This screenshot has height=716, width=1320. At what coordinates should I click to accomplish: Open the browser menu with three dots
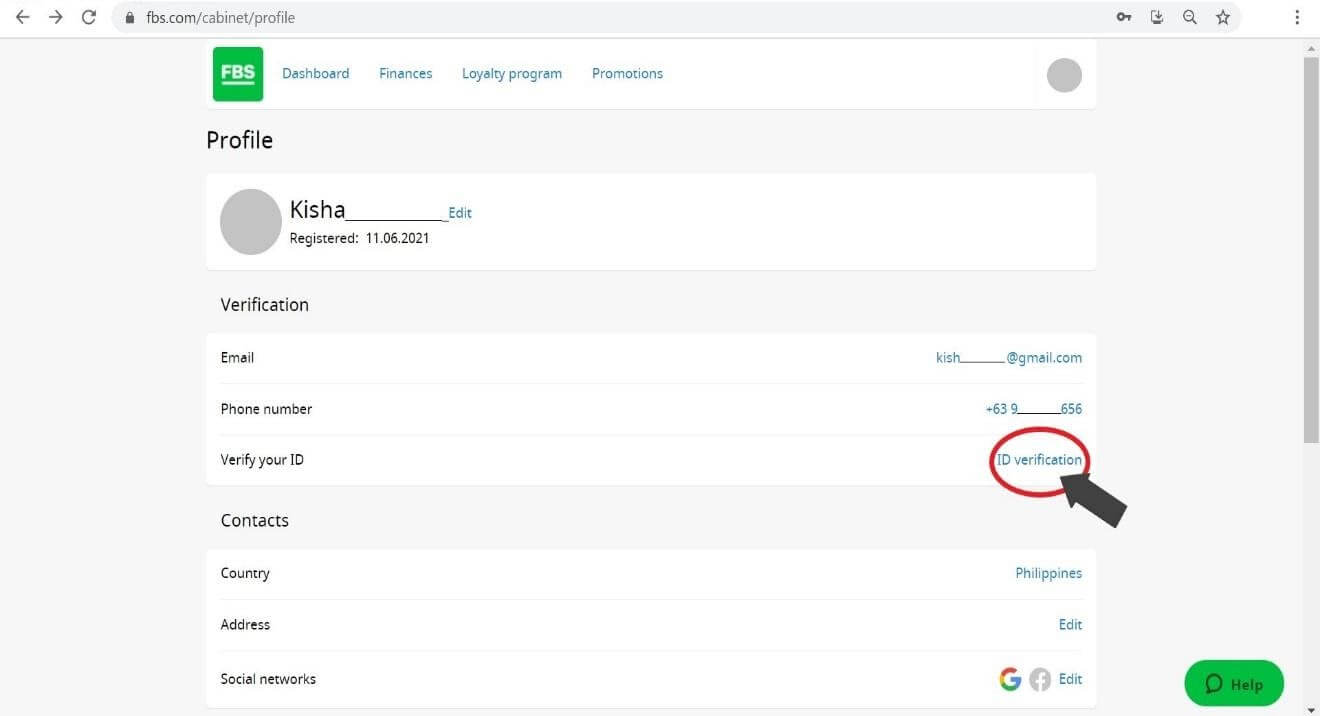(1297, 17)
